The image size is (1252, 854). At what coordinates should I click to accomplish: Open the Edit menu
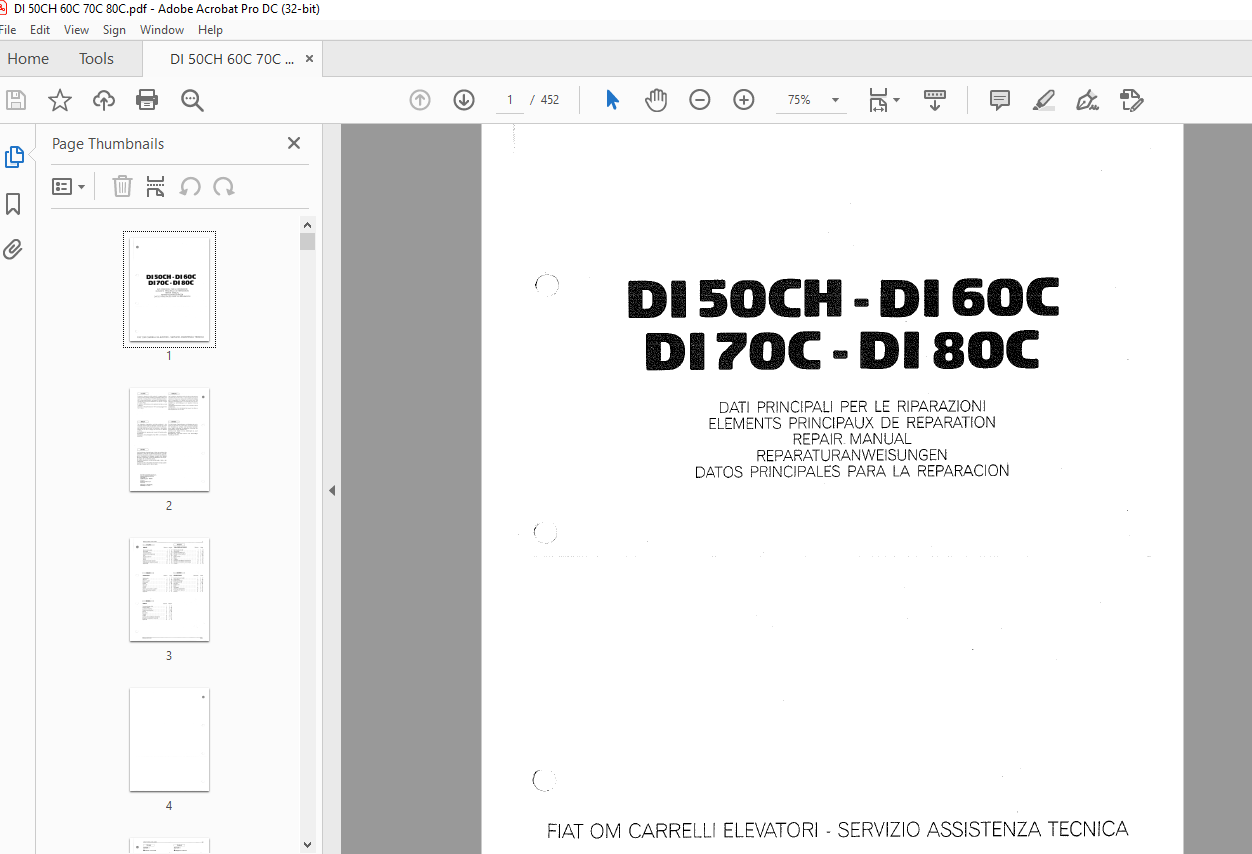tap(40, 30)
